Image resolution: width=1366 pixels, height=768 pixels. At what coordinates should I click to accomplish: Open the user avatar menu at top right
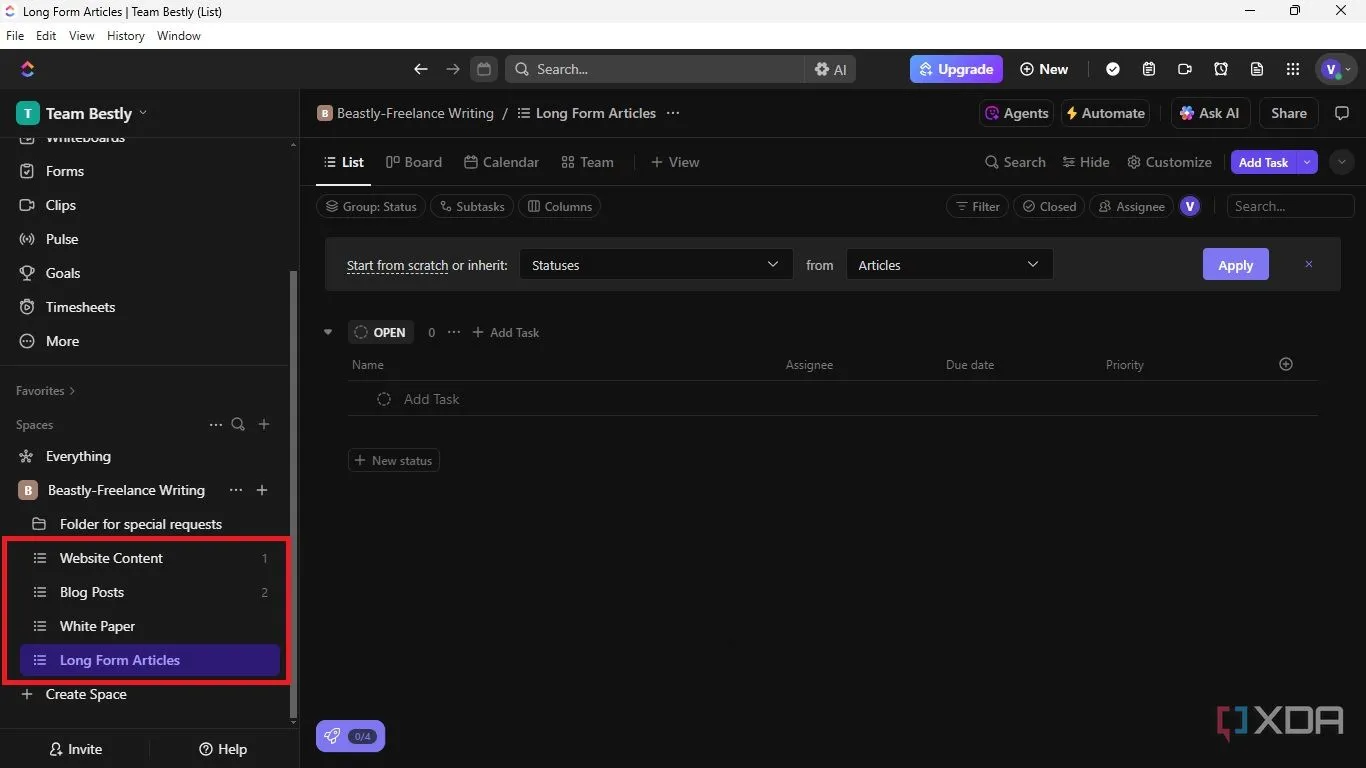click(1337, 69)
